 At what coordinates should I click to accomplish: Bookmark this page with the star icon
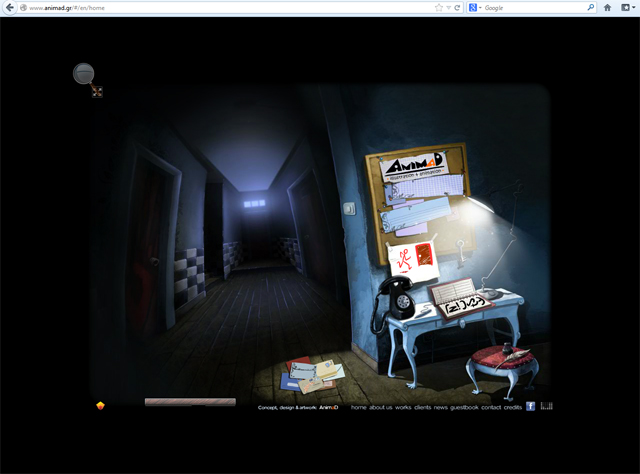[x=438, y=7]
